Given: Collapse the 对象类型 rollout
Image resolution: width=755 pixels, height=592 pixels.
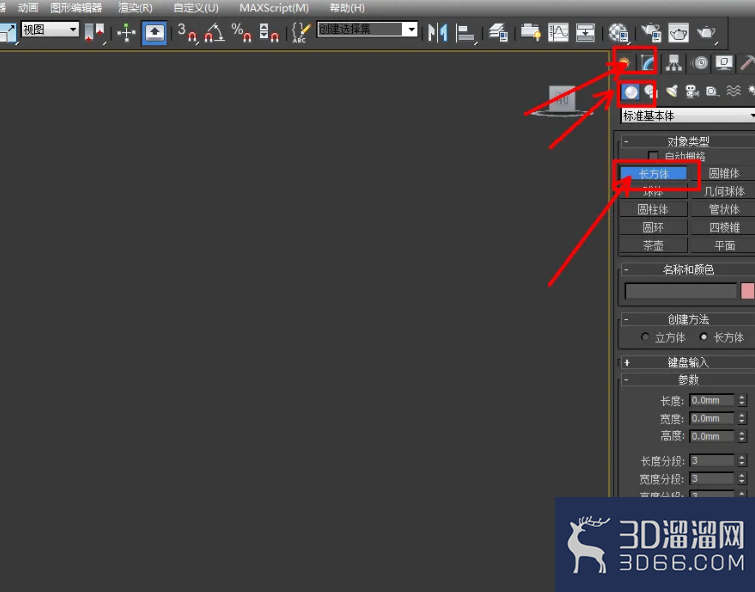Looking at the screenshot, I should (x=688, y=142).
